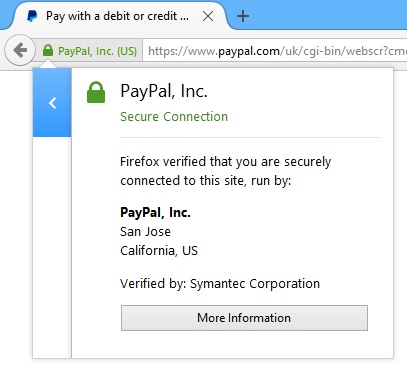Click the 'PayPal, Inc.' panel heading
The width and height of the screenshot is (407, 371).
[164, 91]
